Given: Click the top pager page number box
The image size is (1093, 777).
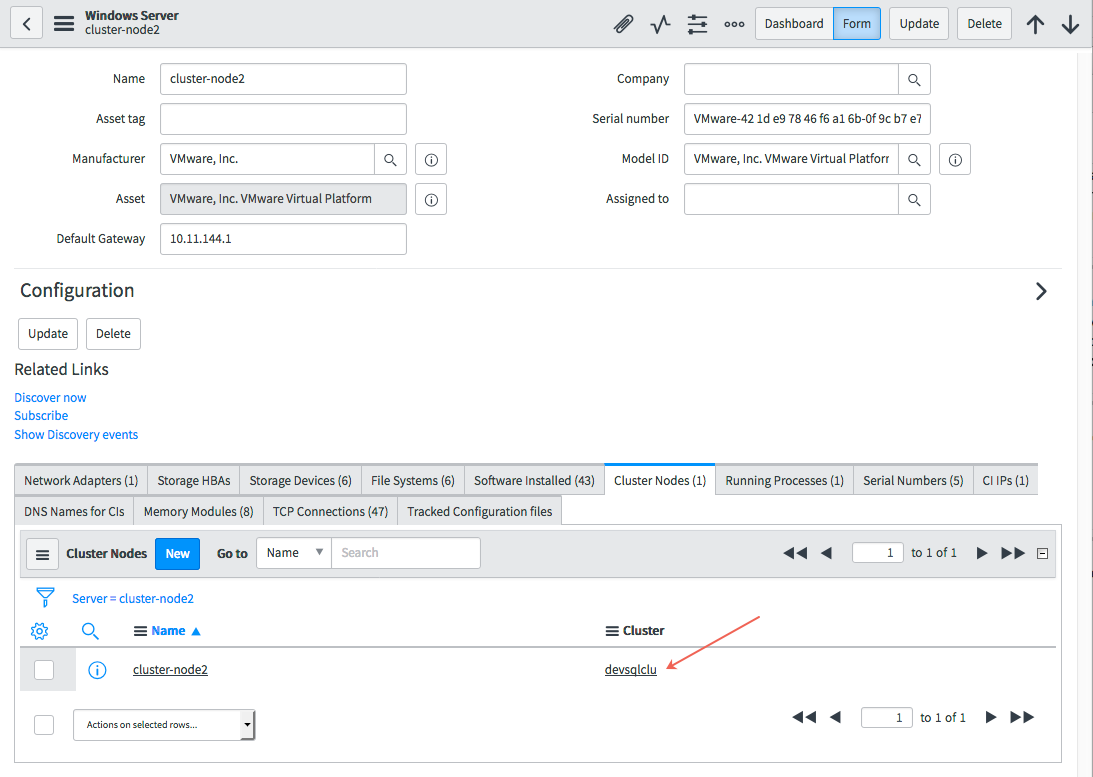Looking at the screenshot, I should [878, 553].
